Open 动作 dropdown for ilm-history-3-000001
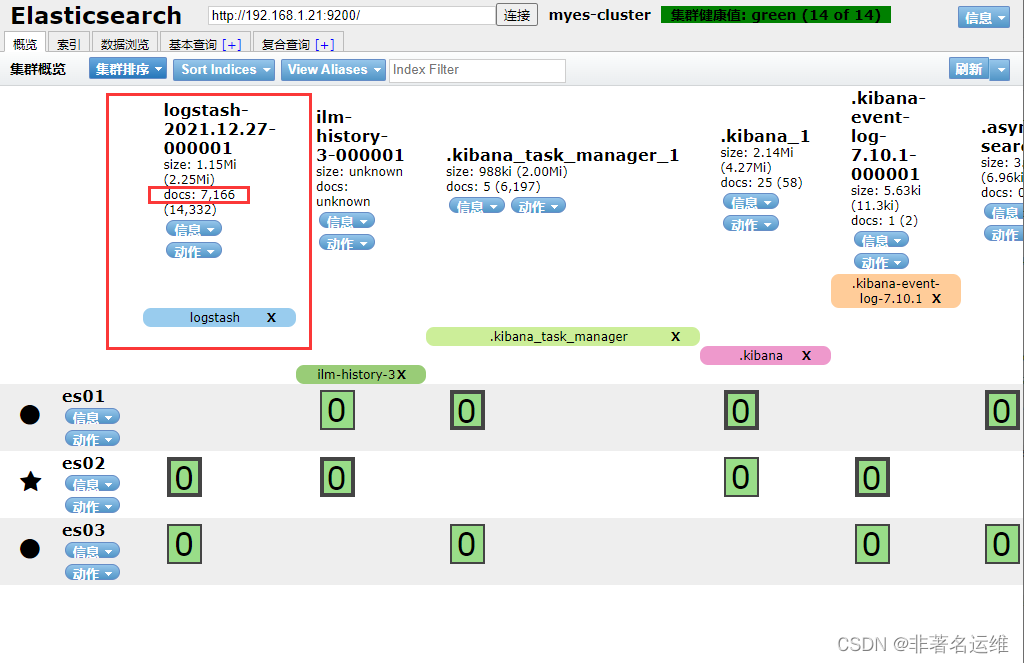The height and width of the screenshot is (663, 1024). 347,244
